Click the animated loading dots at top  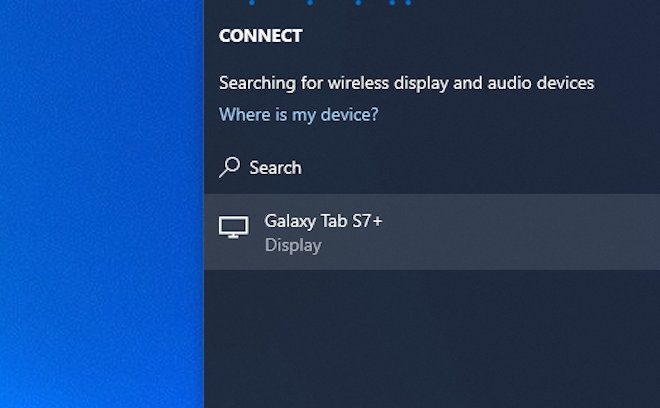pos(330,3)
